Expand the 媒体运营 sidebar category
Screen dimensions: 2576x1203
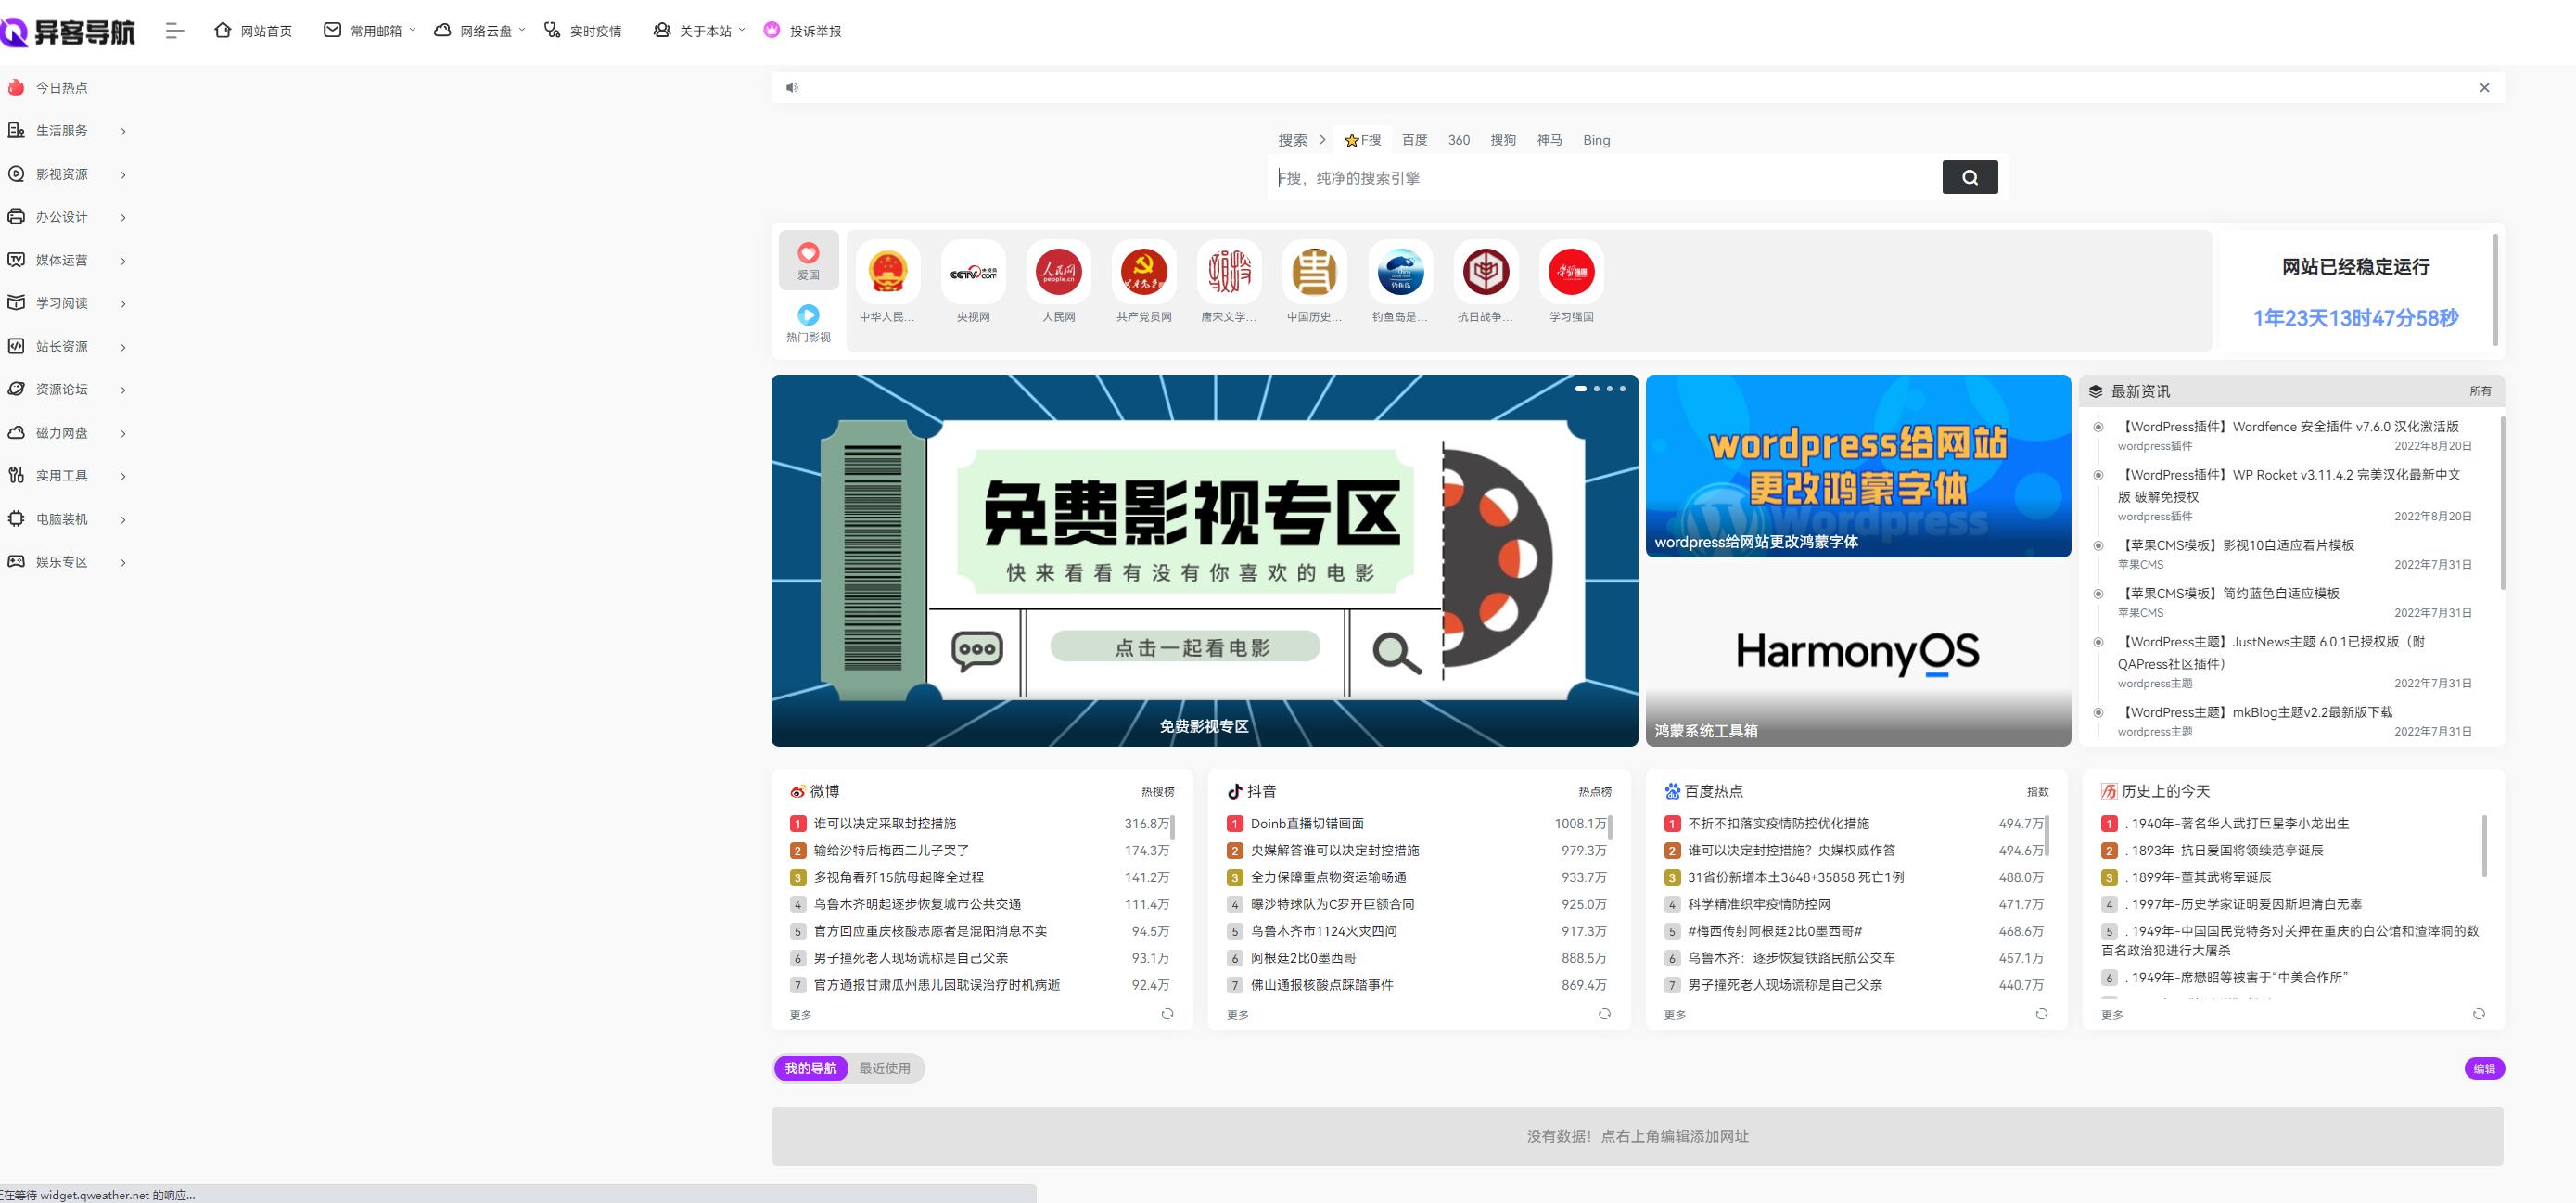coord(66,260)
